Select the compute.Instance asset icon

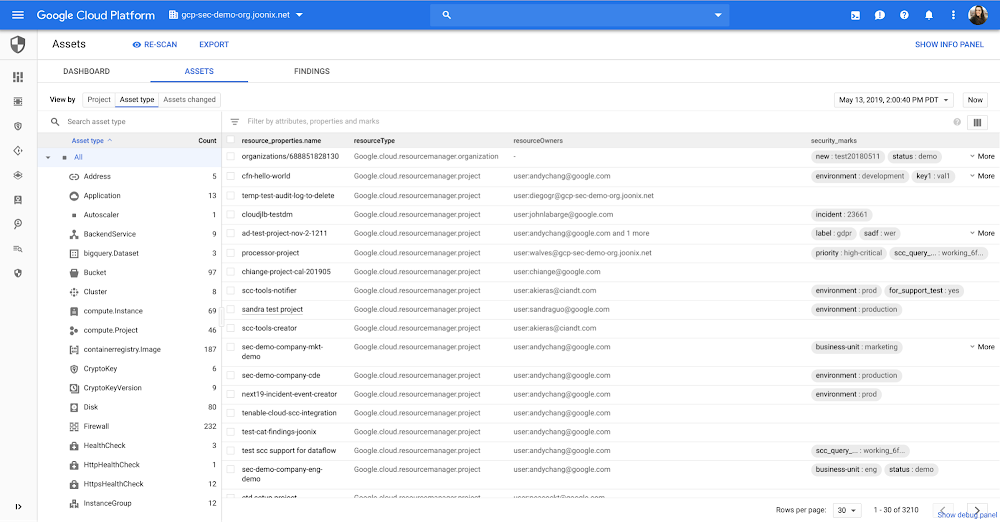tap(74, 311)
